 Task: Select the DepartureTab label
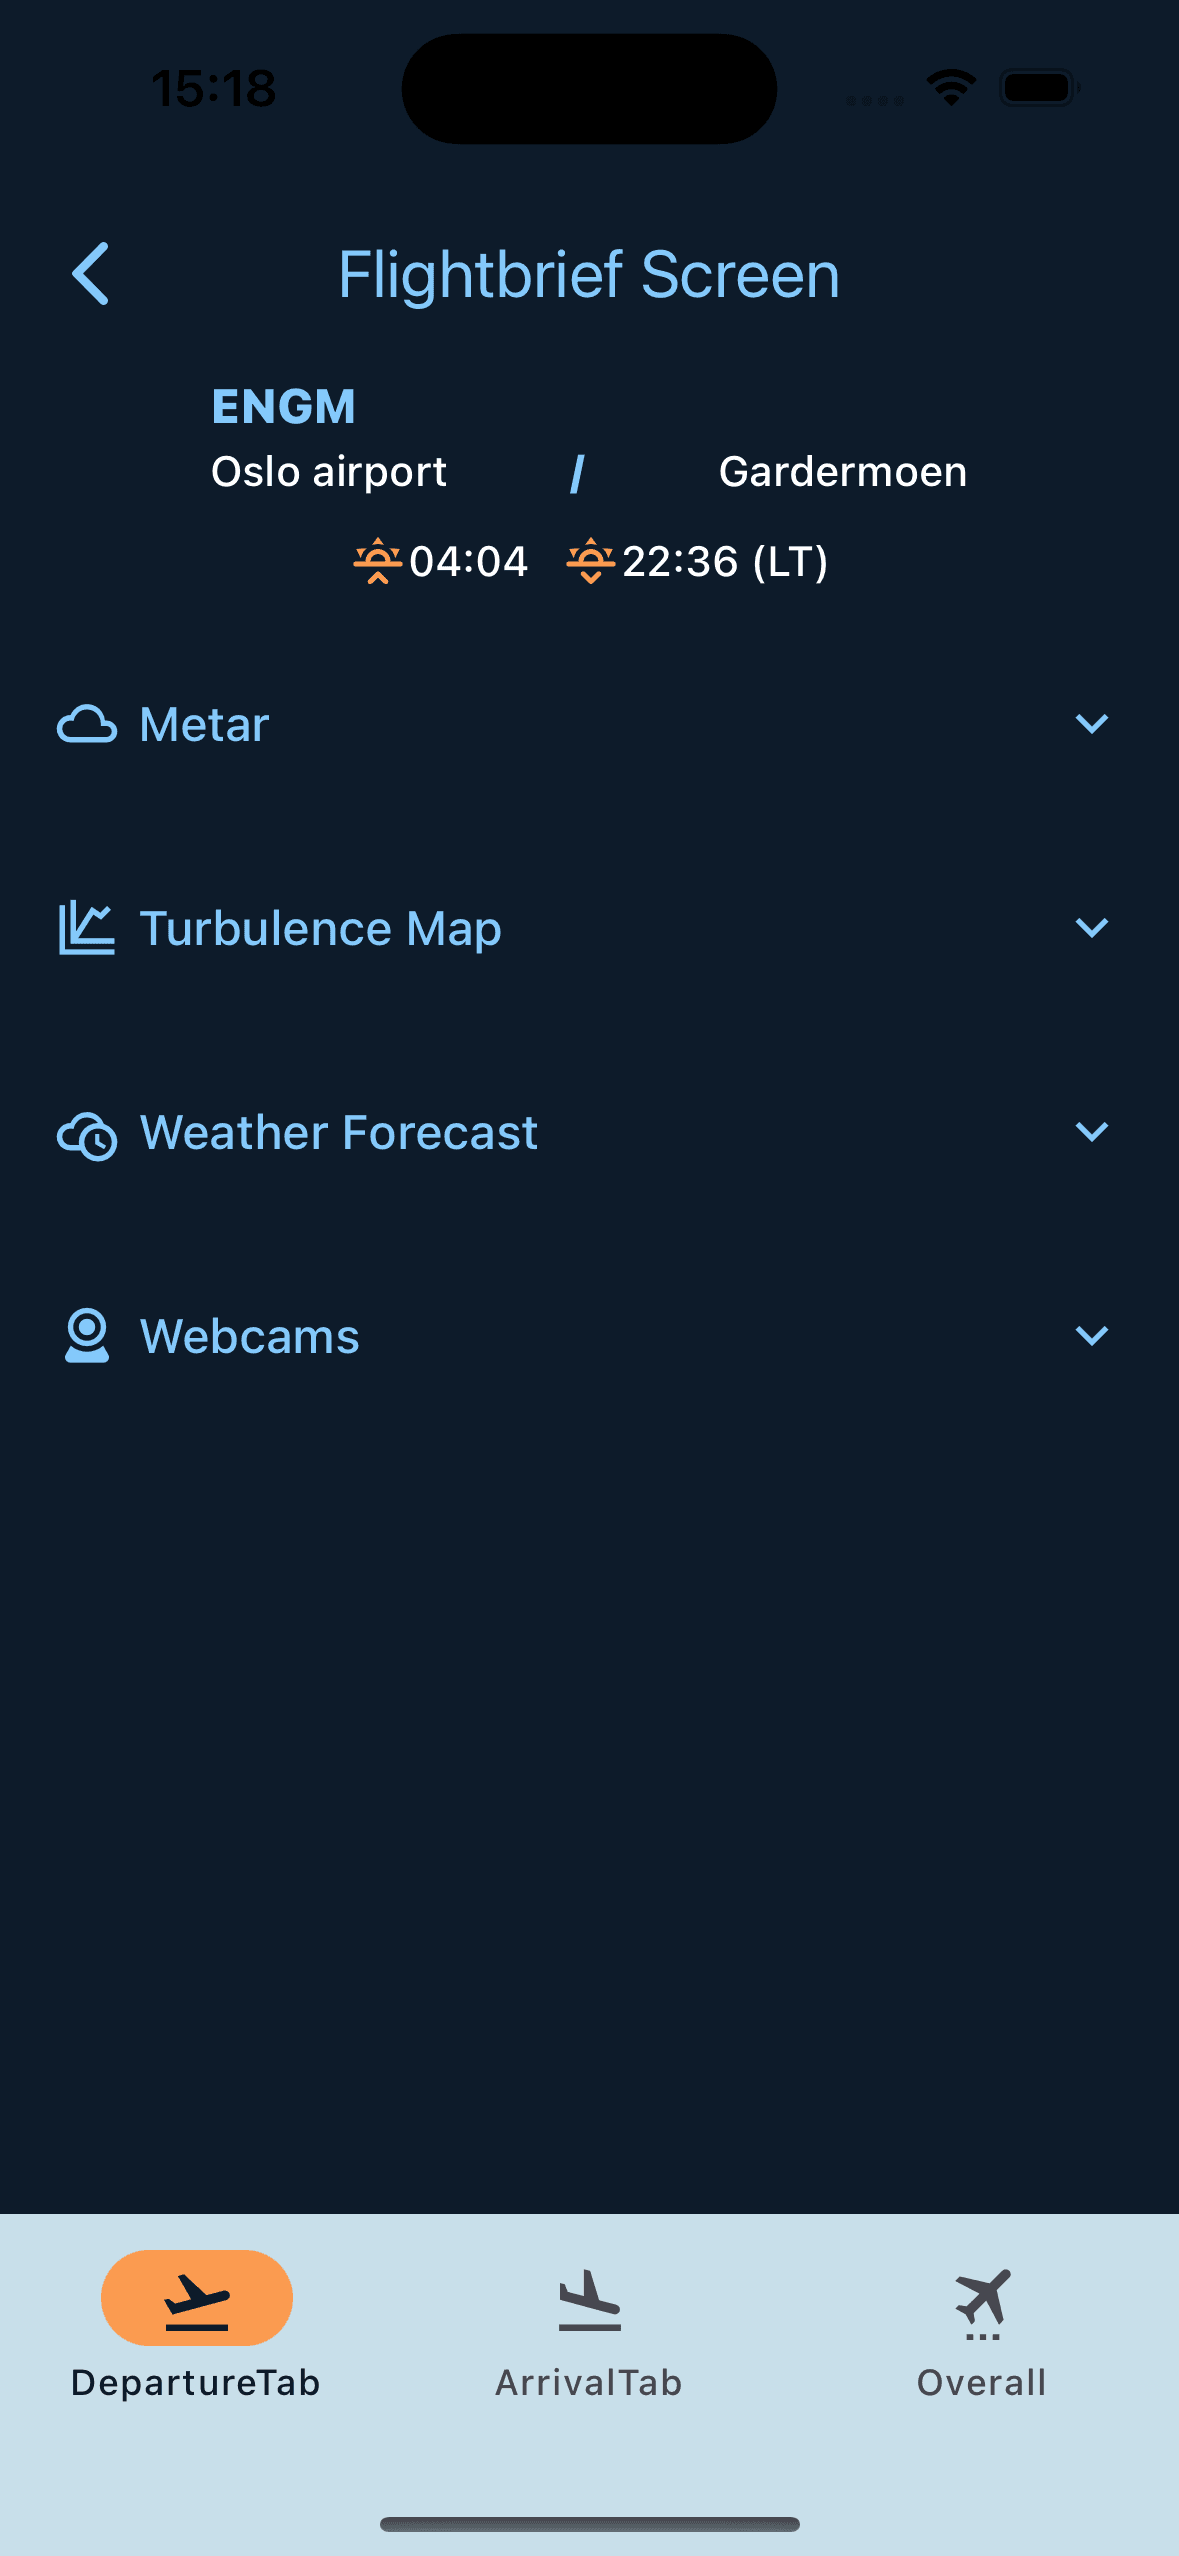point(196,2383)
